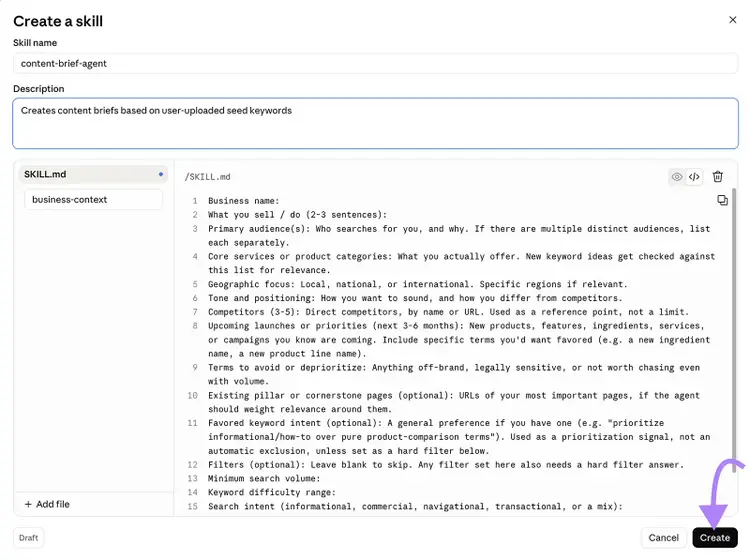Viewport: 750px width, 560px height.
Task: Add a new file
Action: tap(47, 504)
